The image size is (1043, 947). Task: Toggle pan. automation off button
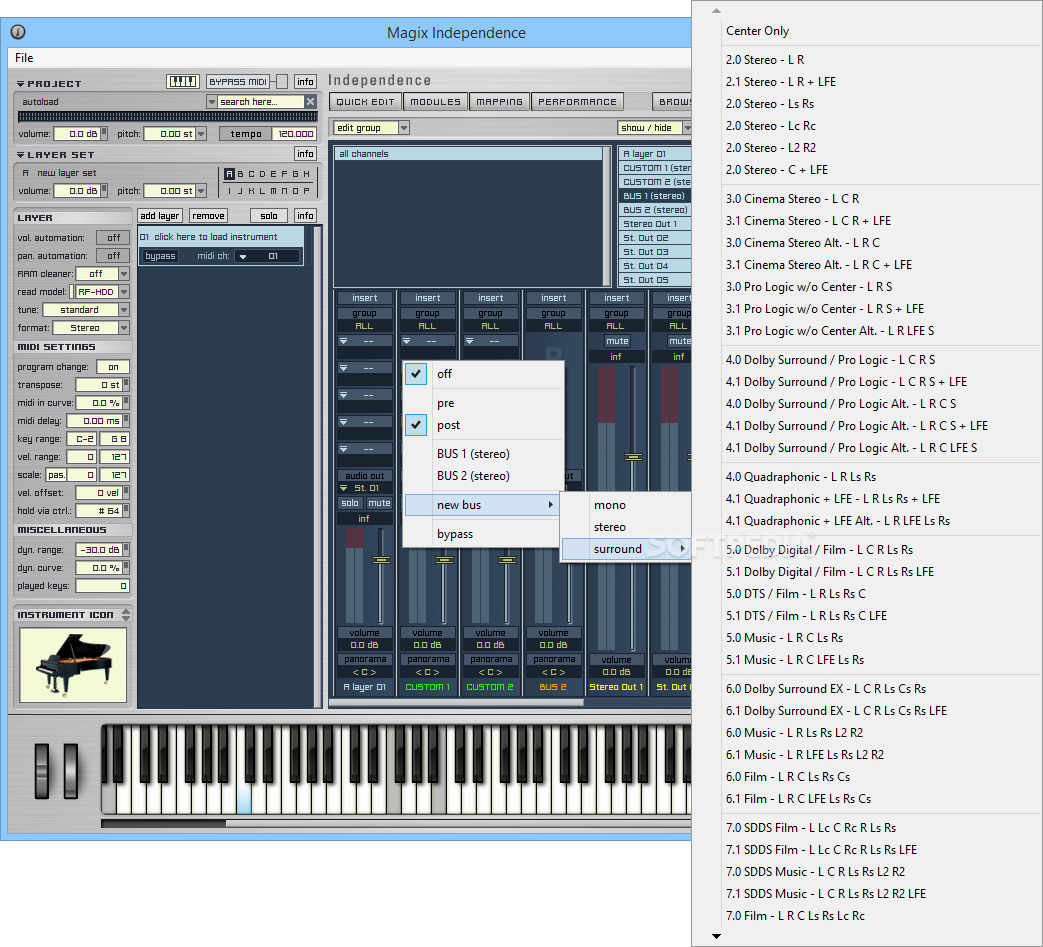pyautogui.click(x=113, y=255)
